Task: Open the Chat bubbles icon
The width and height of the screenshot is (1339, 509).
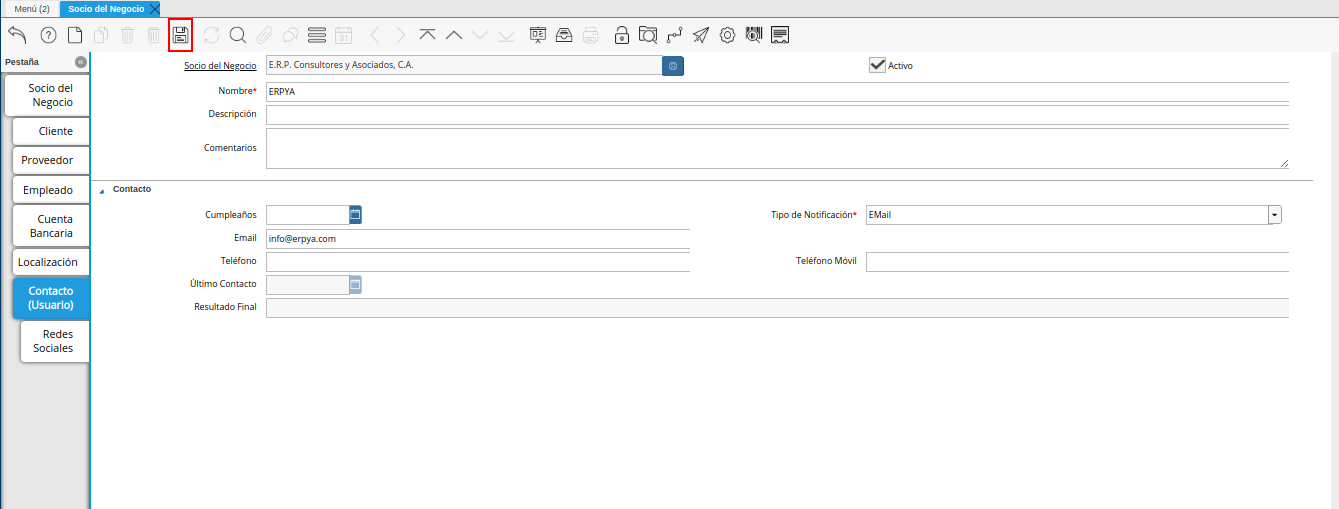Action: (x=290, y=35)
